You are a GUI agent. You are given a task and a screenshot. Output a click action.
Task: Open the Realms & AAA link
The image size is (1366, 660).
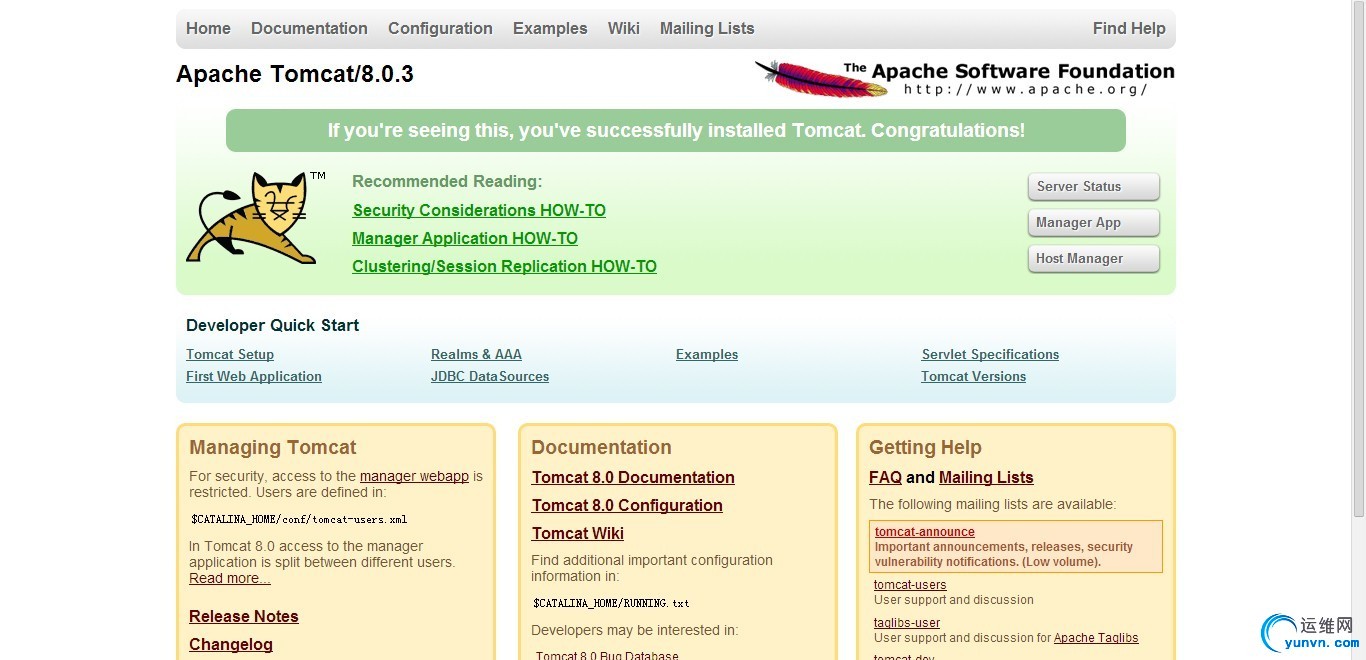[476, 354]
